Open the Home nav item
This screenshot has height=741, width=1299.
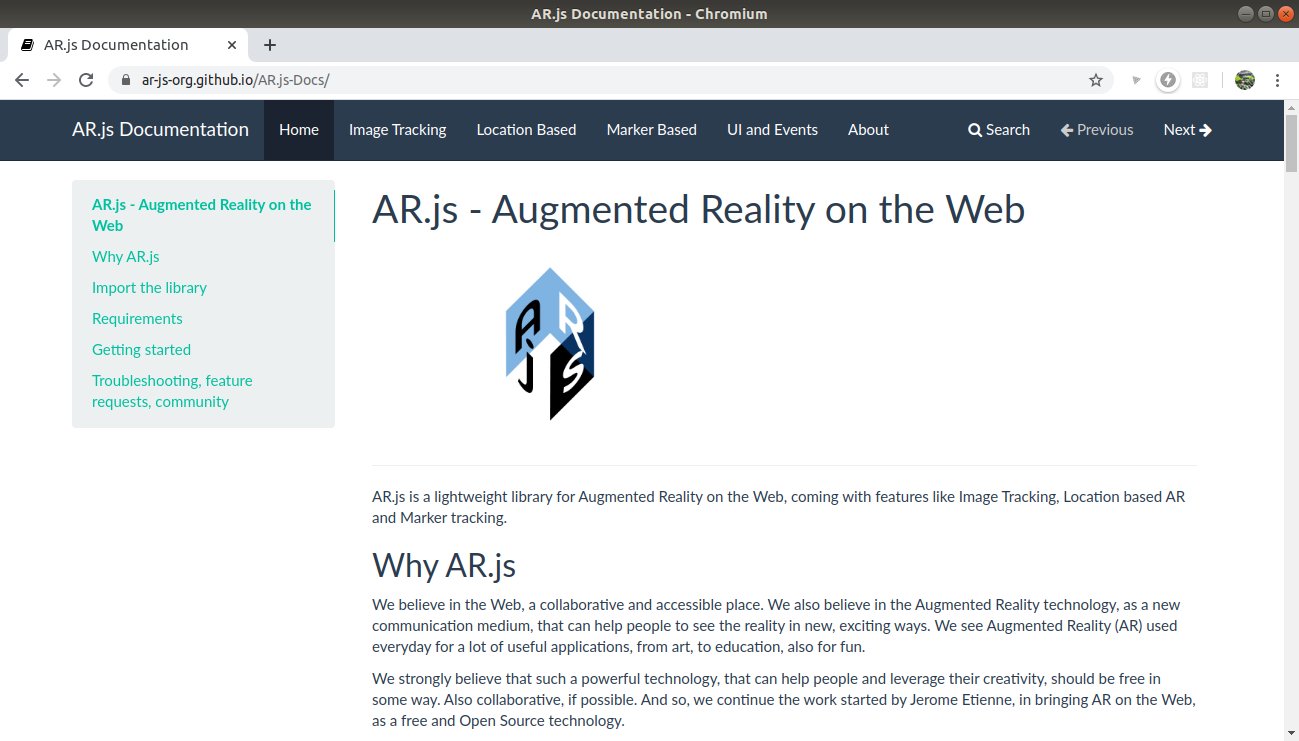[x=299, y=130]
